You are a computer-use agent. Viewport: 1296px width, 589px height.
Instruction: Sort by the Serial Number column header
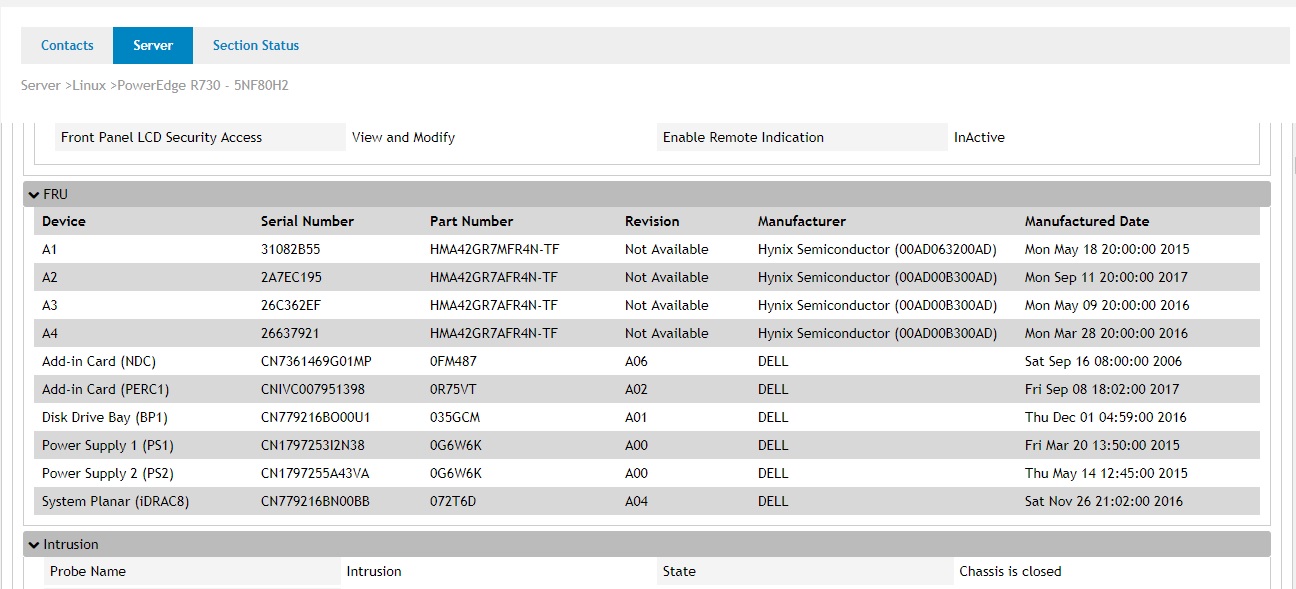307,221
